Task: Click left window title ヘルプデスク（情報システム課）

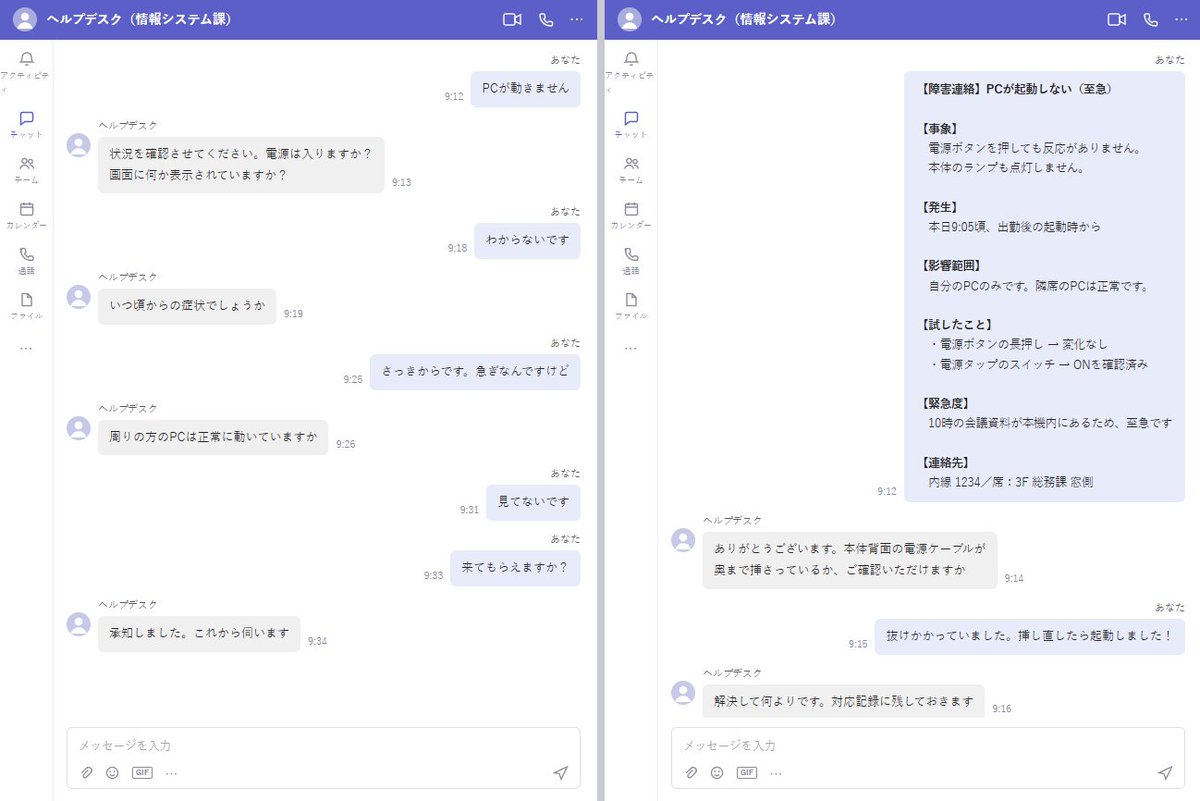Action: pos(139,19)
